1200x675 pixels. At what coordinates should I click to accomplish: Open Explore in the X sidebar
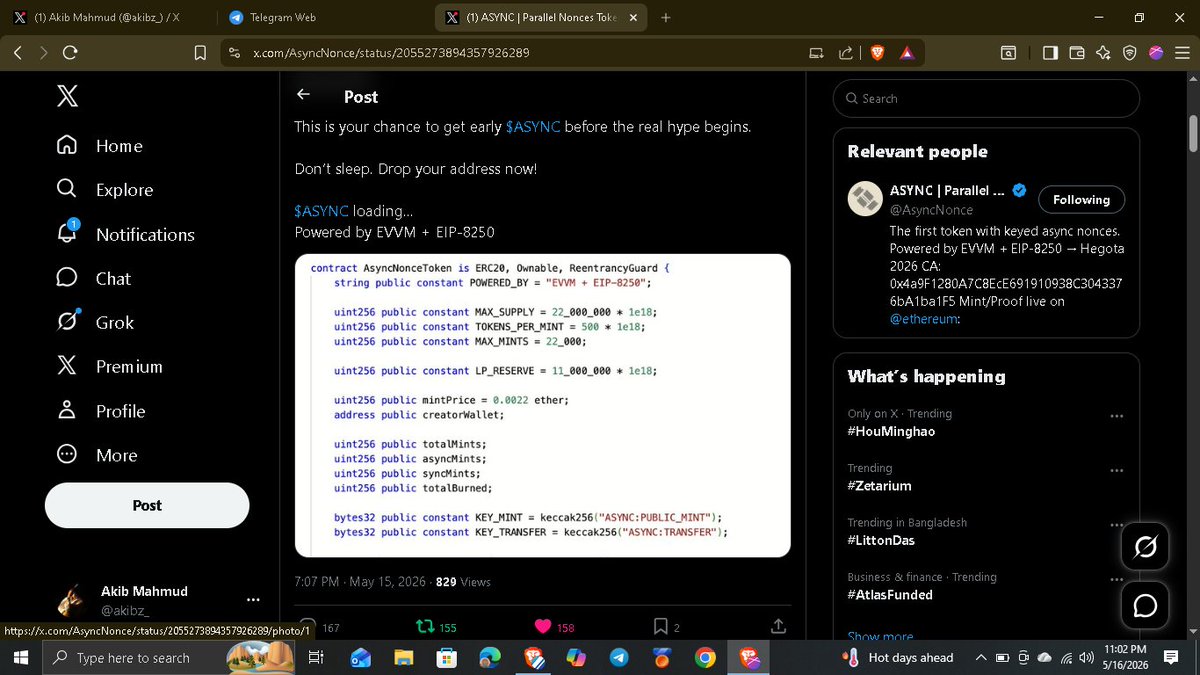click(x=105, y=190)
